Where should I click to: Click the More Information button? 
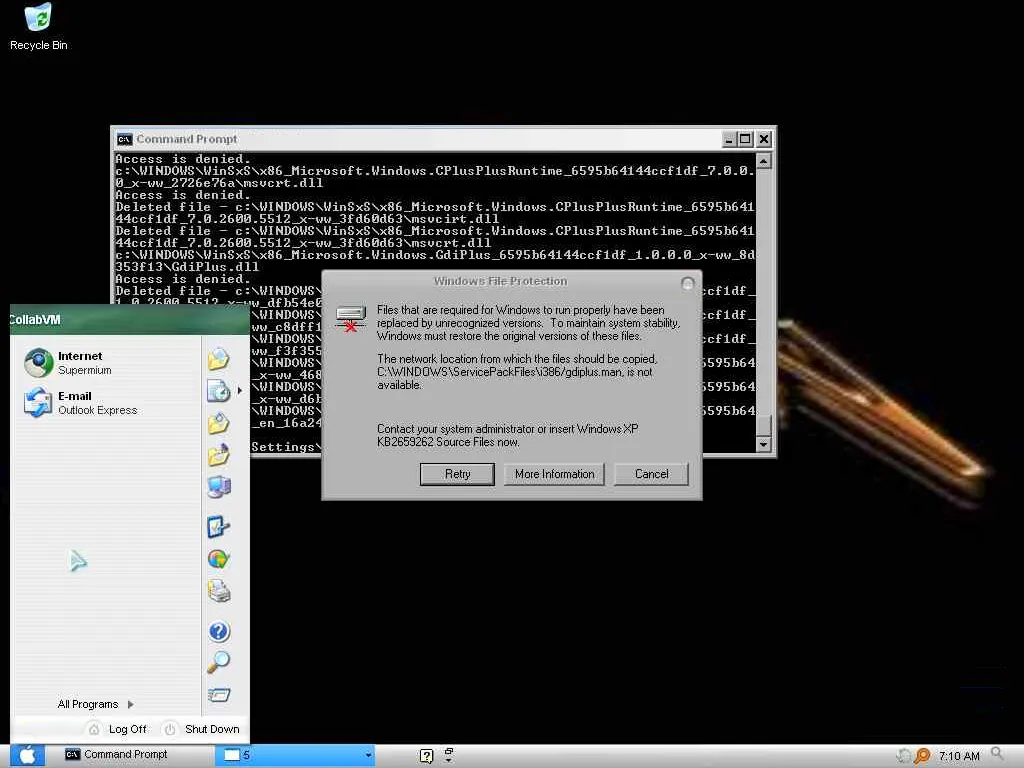point(554,474)
